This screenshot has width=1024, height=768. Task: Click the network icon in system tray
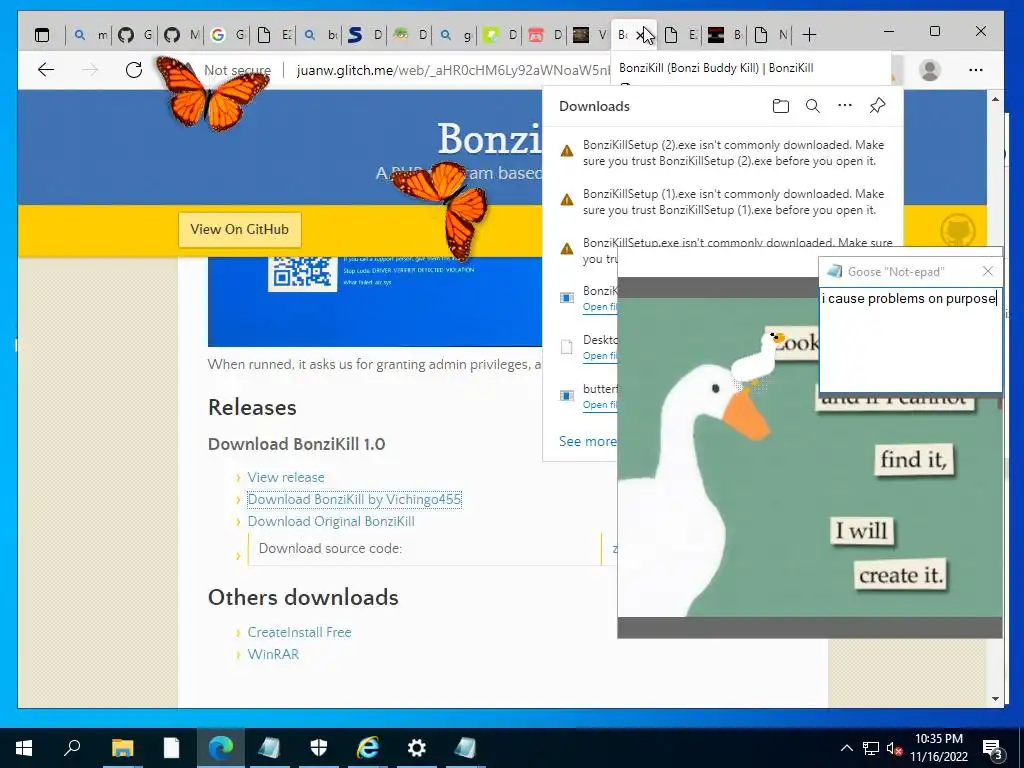(x=871, y=748)
